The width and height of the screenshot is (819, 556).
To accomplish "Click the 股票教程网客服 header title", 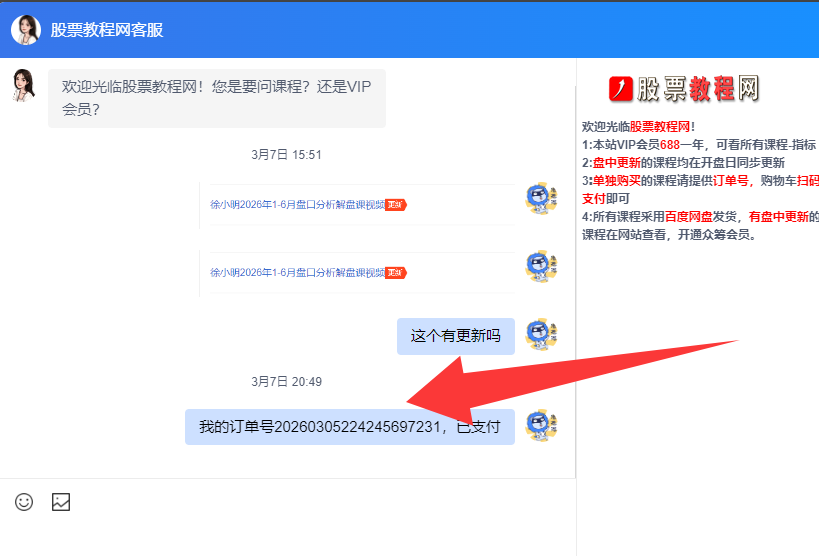I will [107, 30].
